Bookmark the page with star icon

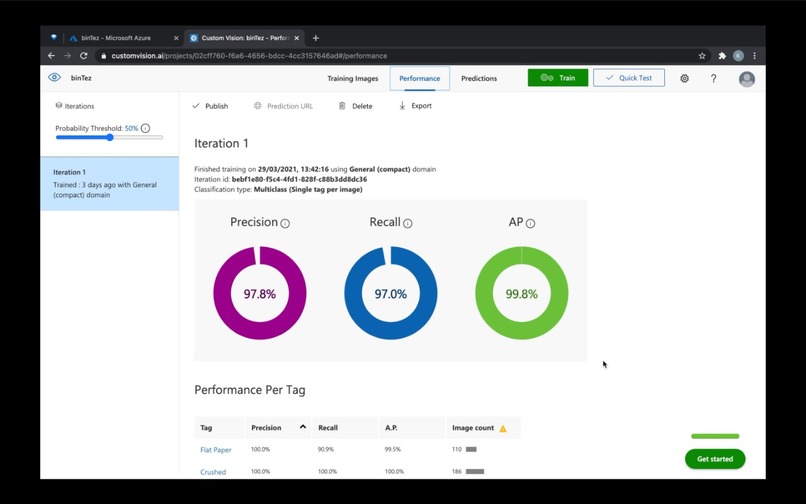[x=702, y=56]
